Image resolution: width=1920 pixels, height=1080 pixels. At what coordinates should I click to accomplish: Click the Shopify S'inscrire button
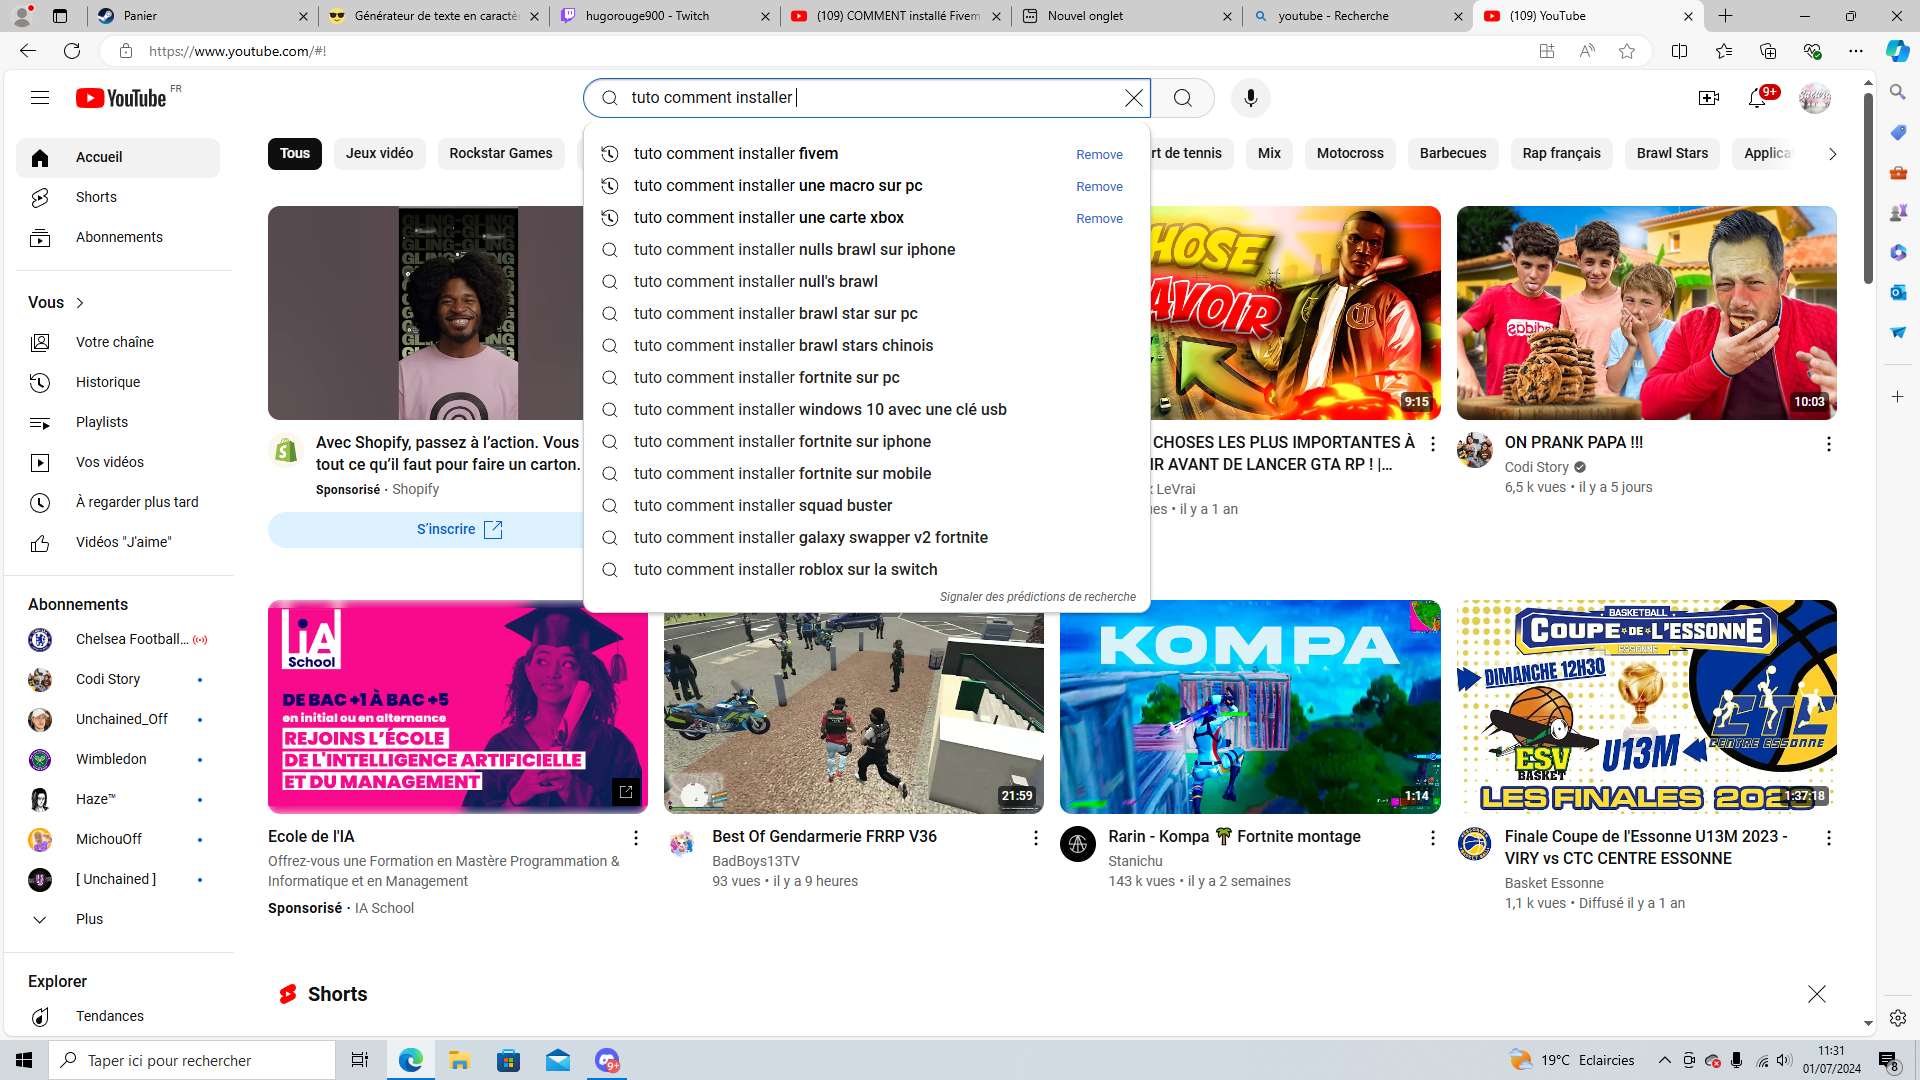tap(459, 530)
